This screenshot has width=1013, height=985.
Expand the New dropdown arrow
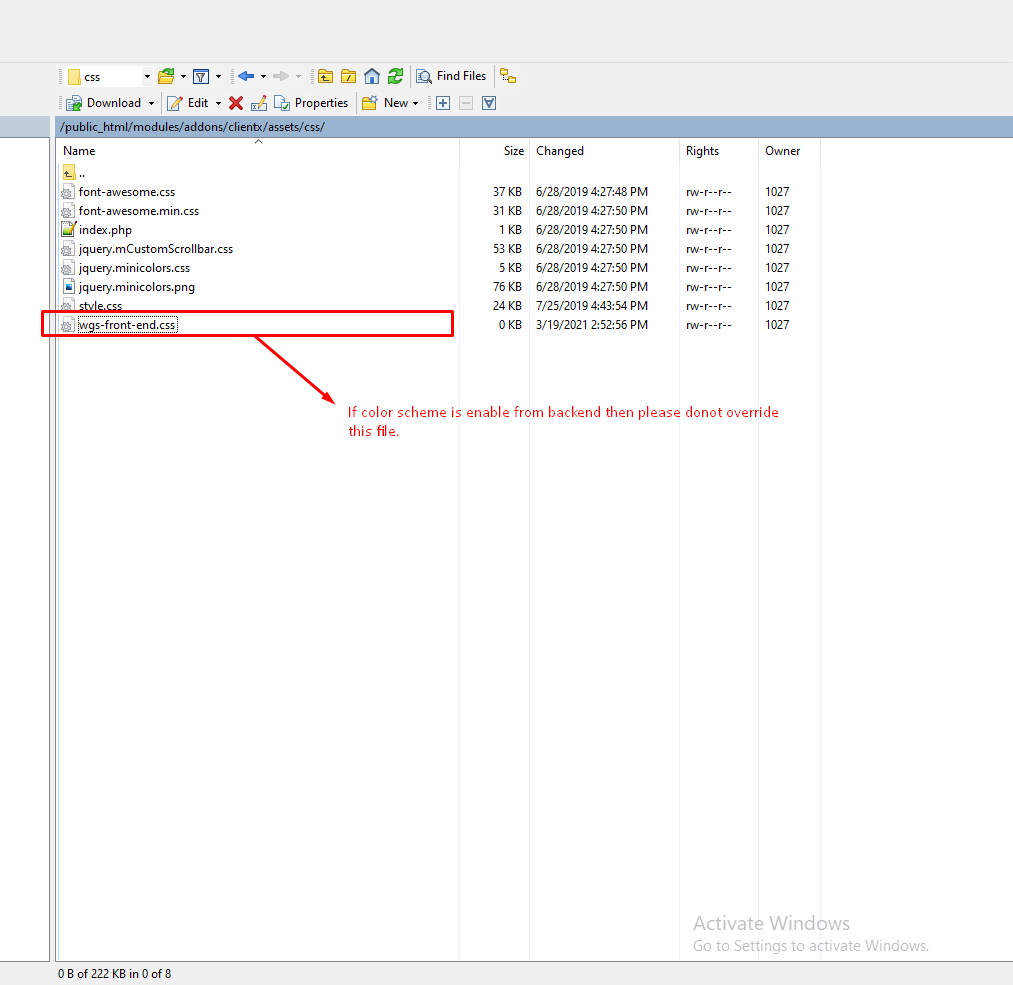[416, 103]
